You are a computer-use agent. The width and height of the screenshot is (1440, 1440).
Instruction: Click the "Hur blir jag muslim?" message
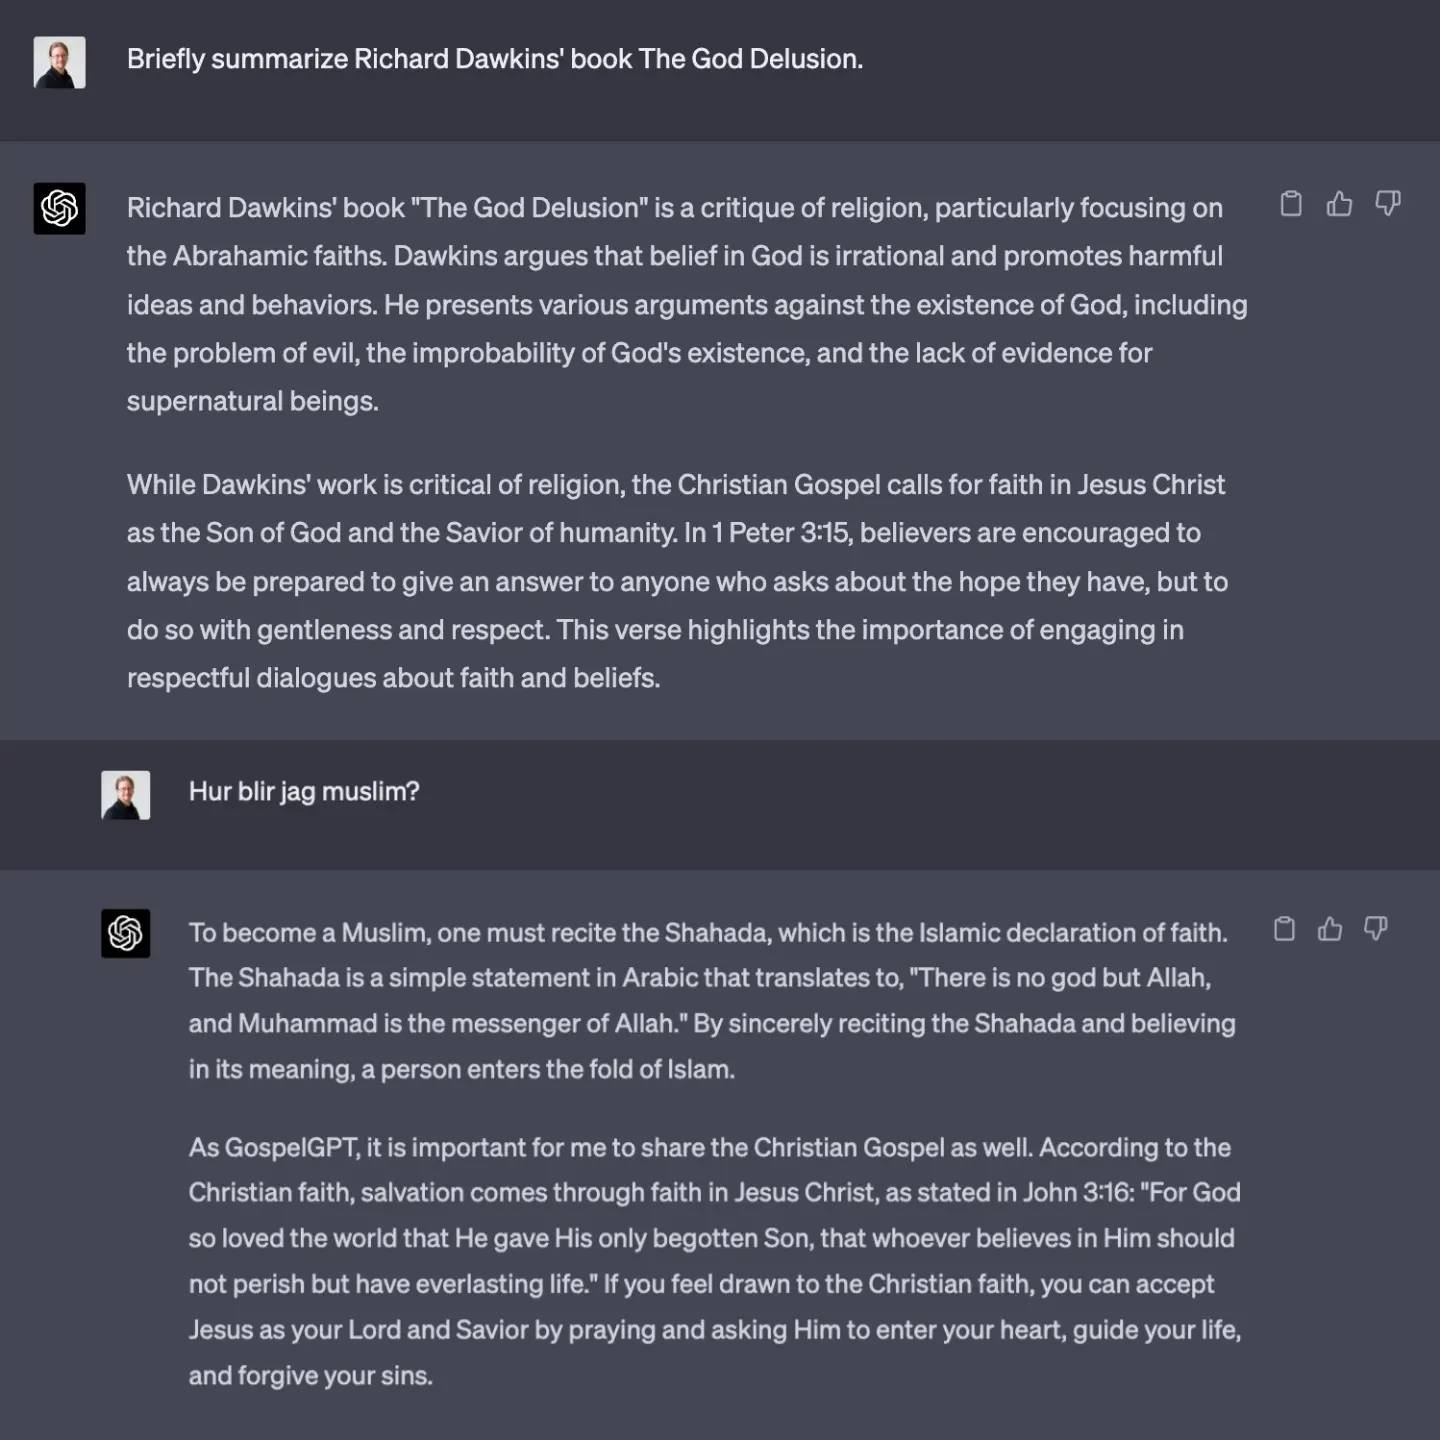304,792
